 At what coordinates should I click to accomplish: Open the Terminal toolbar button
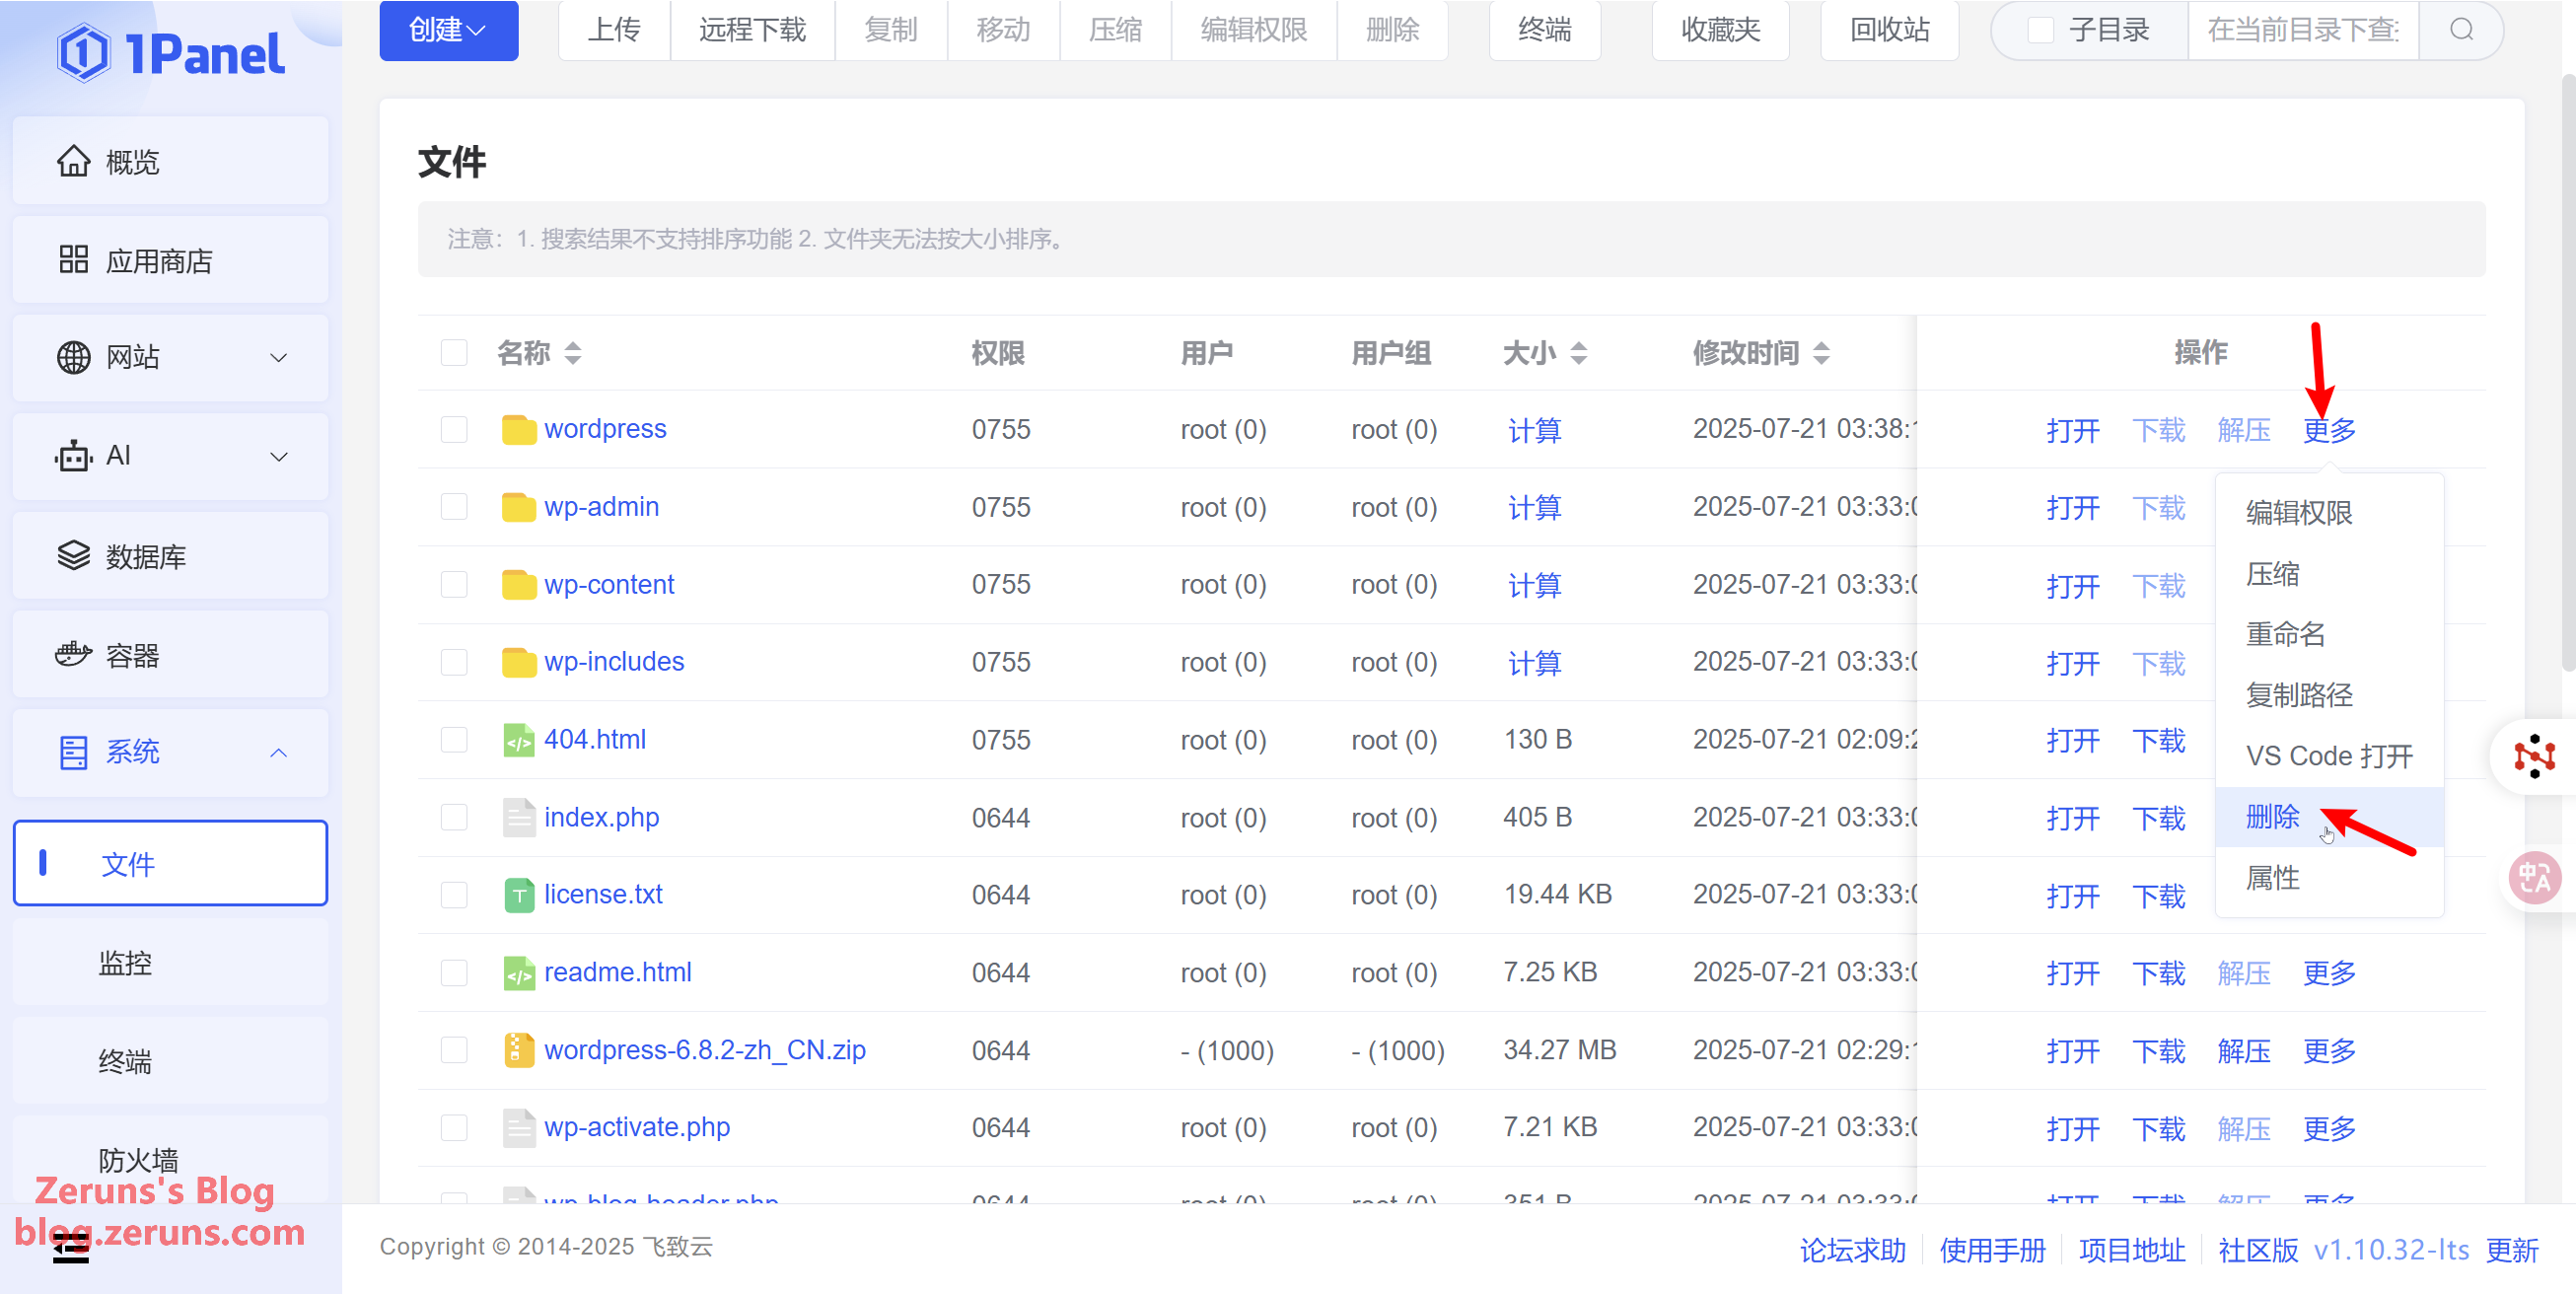coord(1544,30)
